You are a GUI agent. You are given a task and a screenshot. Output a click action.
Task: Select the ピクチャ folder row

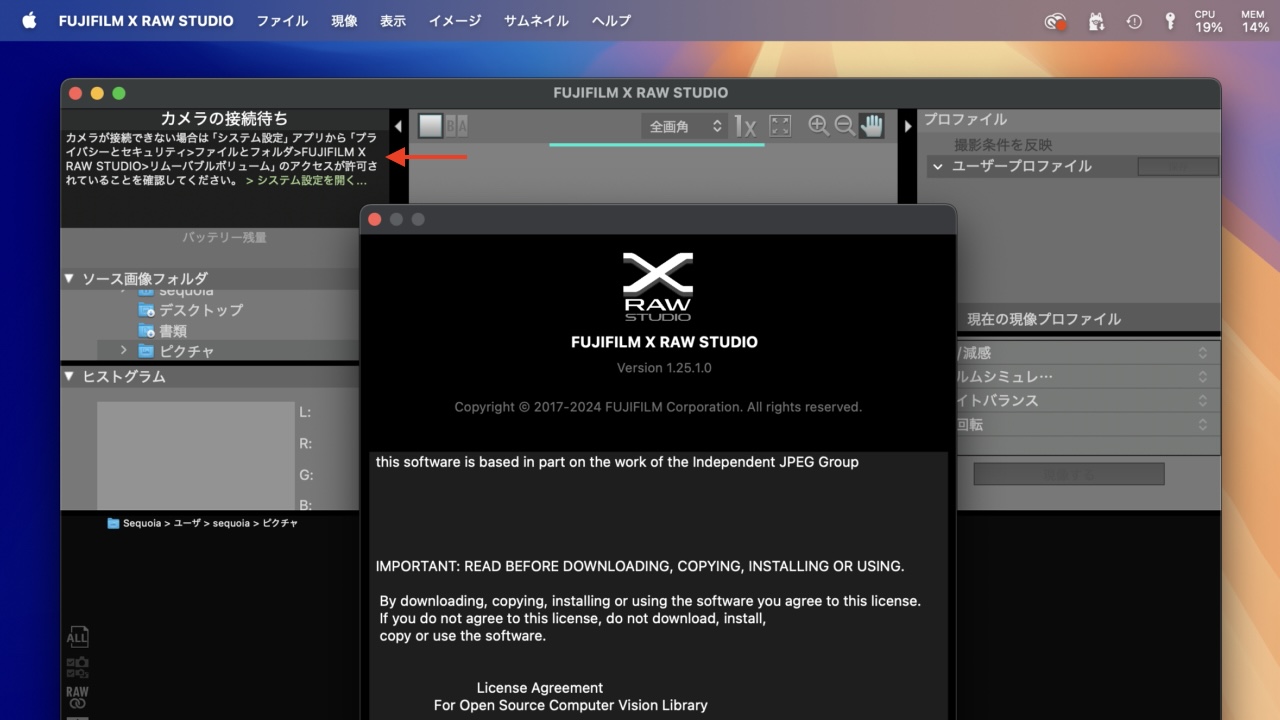(228, 350)
